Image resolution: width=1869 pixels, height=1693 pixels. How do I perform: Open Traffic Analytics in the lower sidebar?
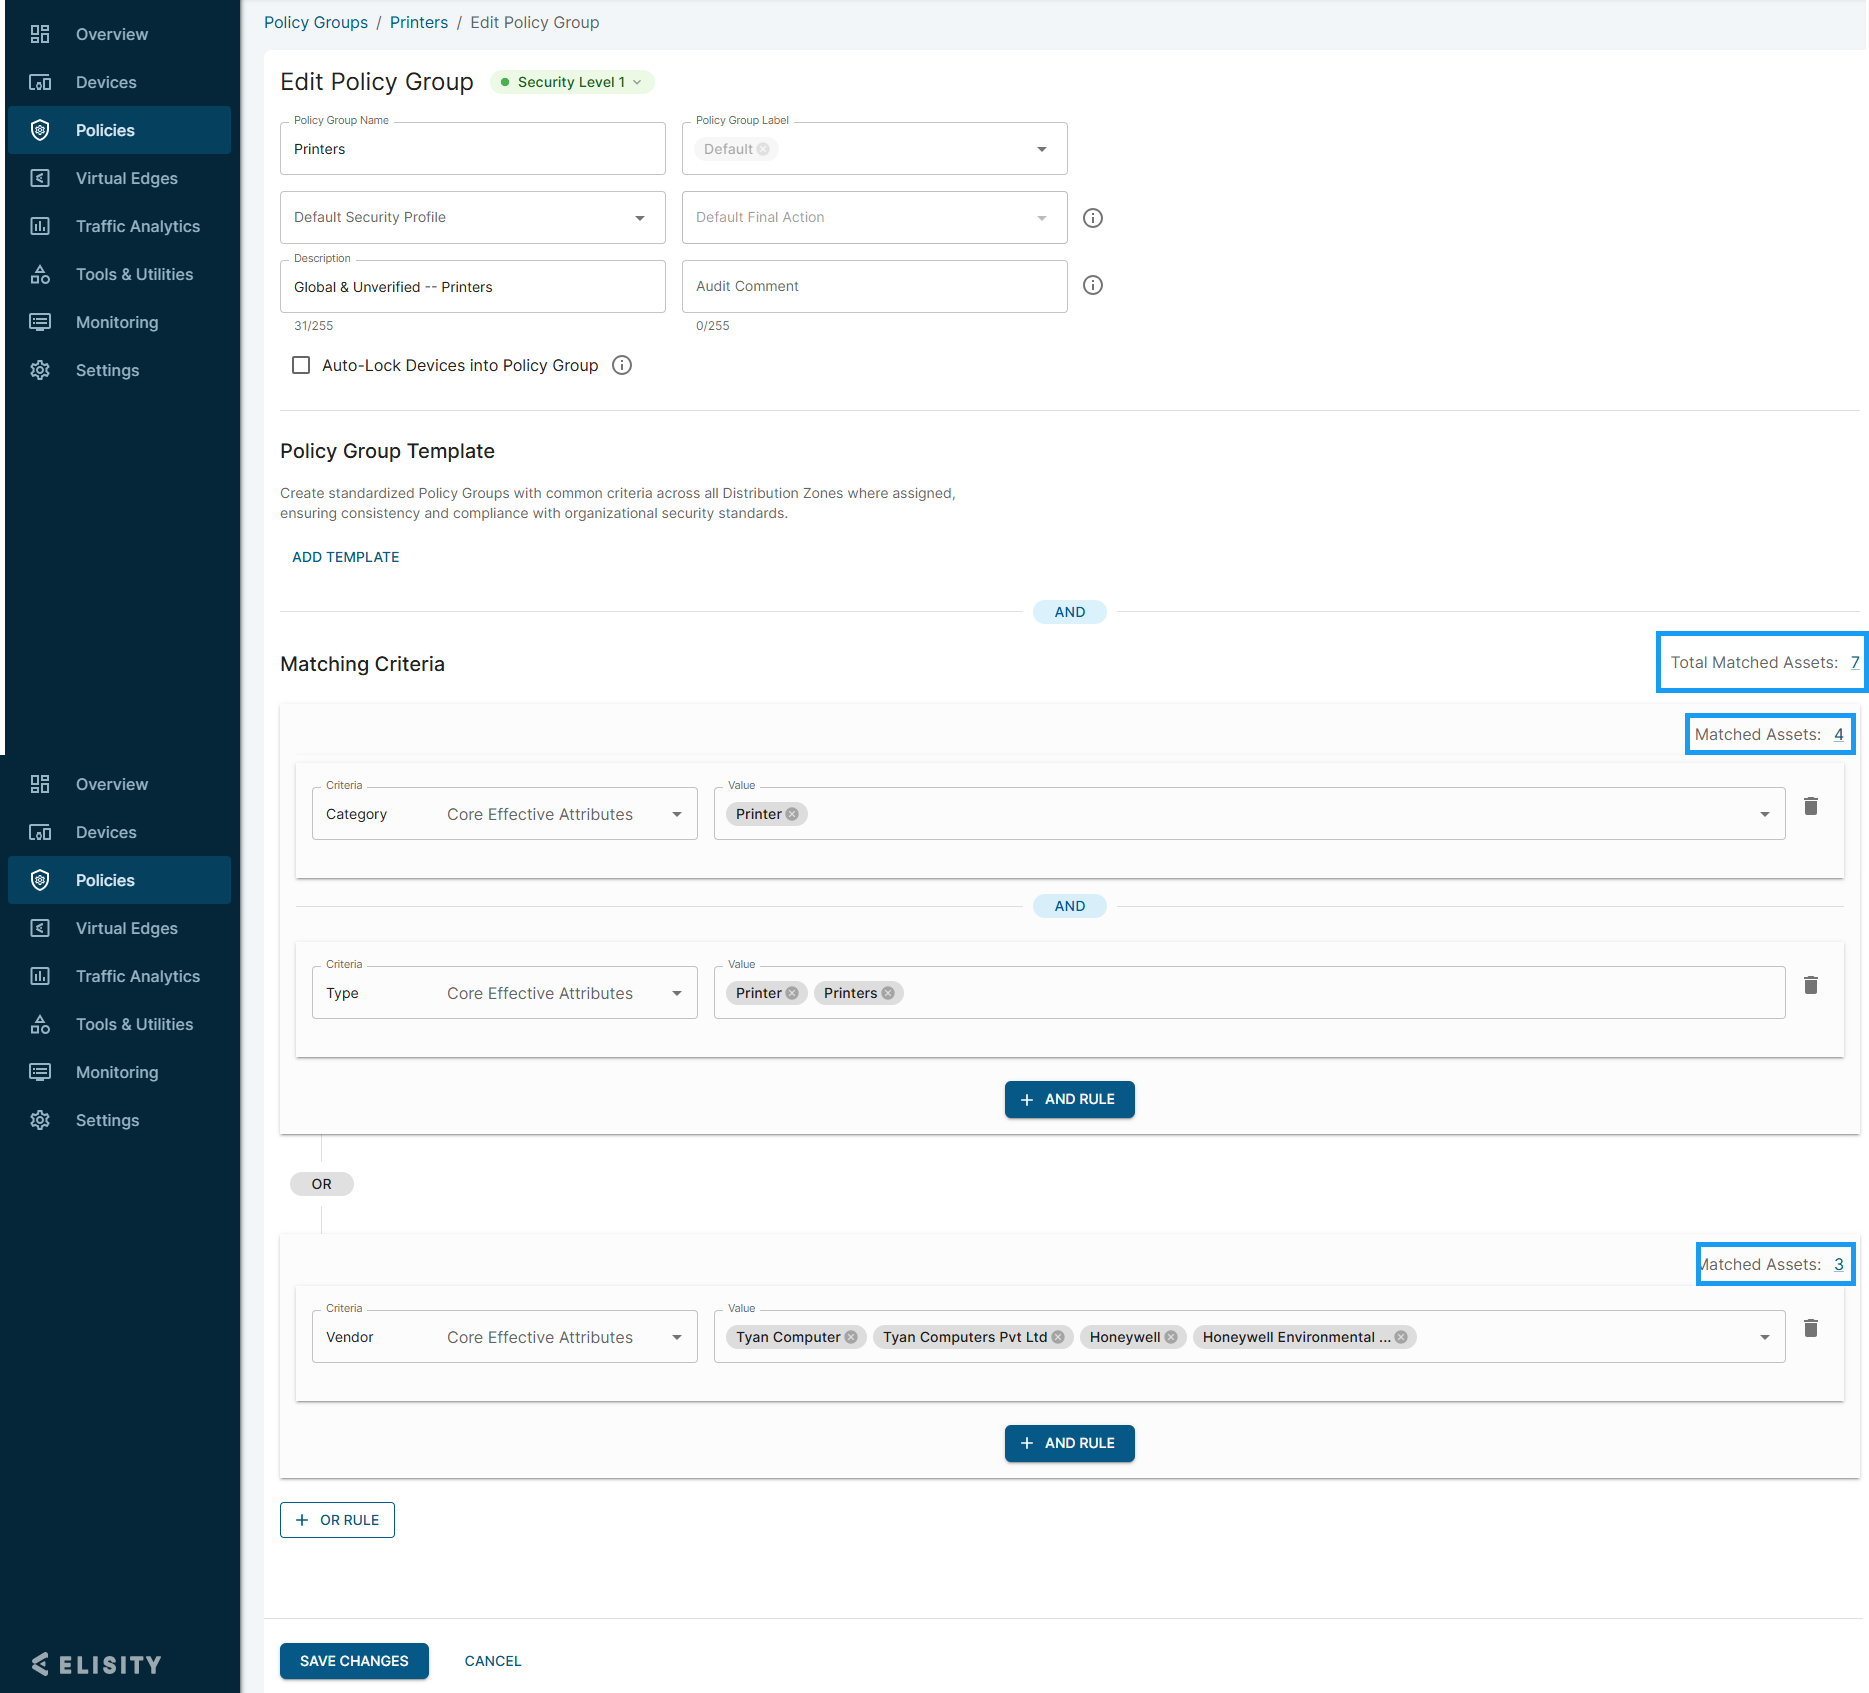pyautogui.click(x=120, y=976)
